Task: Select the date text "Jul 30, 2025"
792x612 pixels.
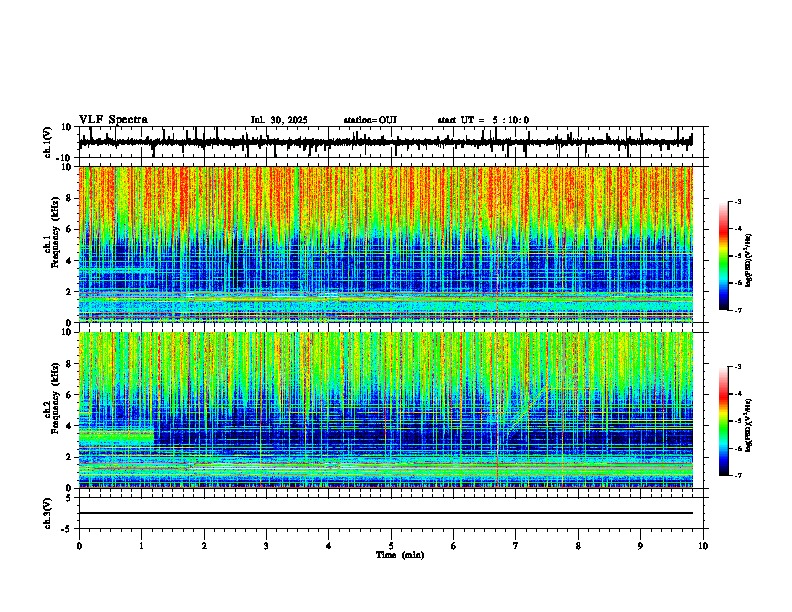Action: point(279,120)
